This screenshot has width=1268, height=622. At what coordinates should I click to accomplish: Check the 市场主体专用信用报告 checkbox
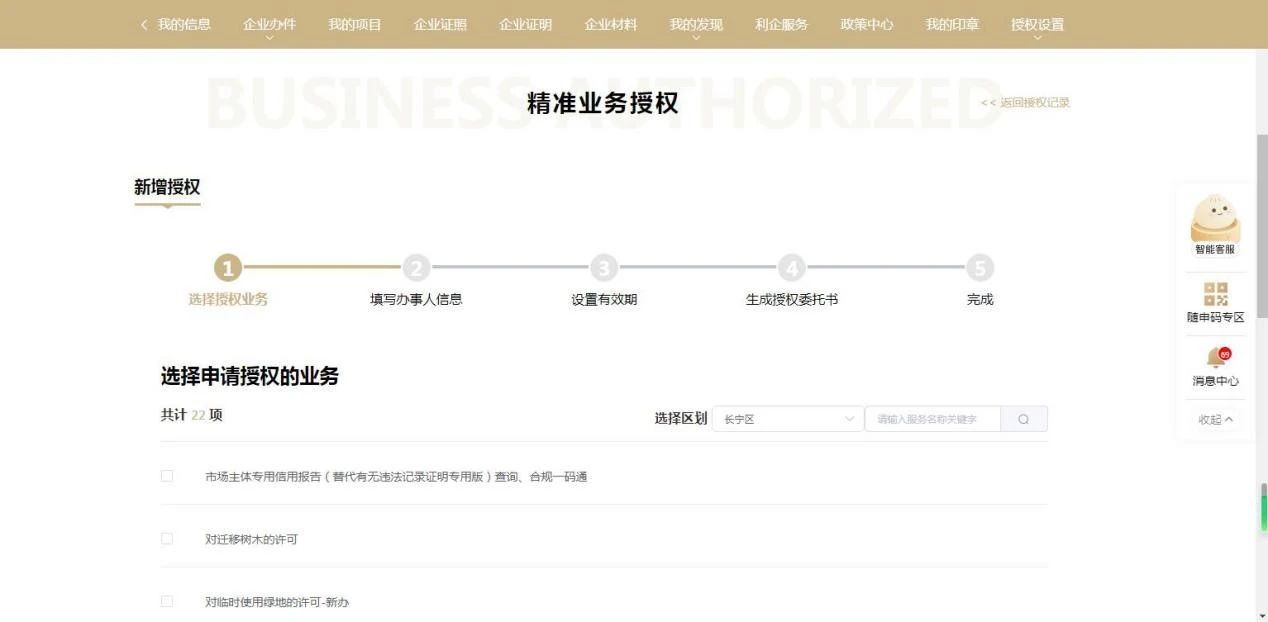[x=167, y=476]
